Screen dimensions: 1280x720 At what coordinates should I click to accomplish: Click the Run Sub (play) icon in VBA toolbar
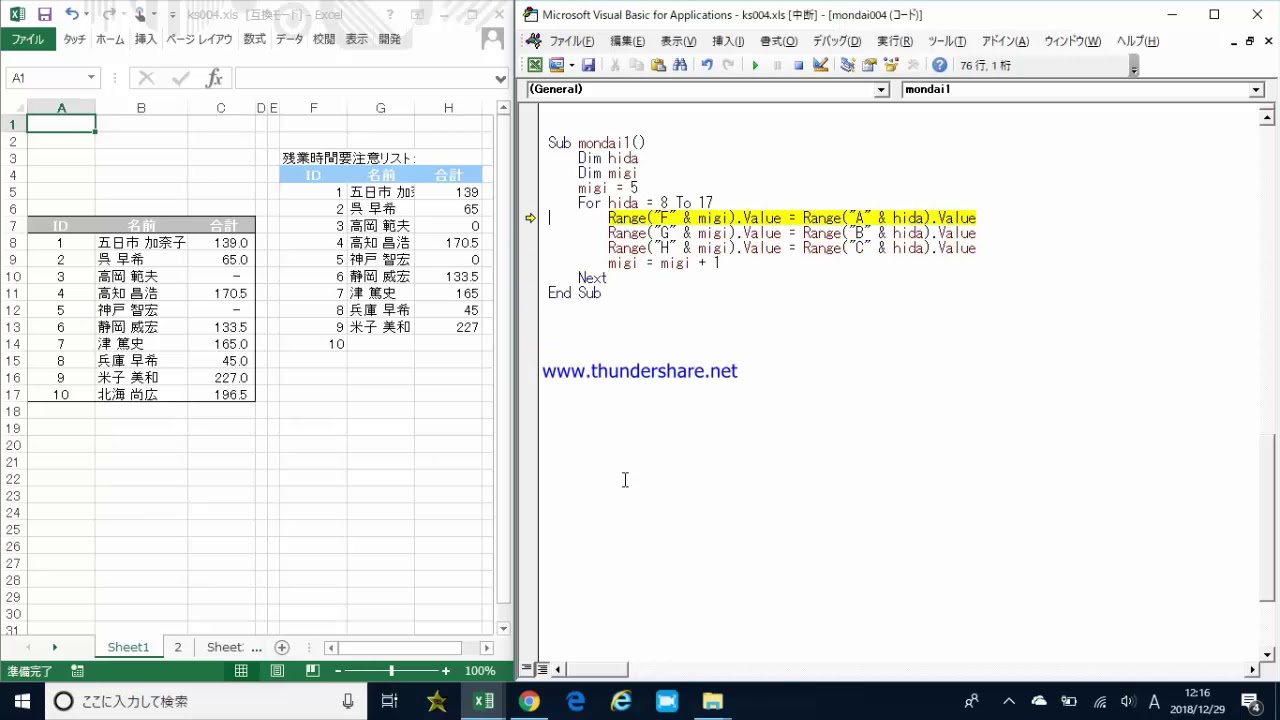tap(755, 65)
